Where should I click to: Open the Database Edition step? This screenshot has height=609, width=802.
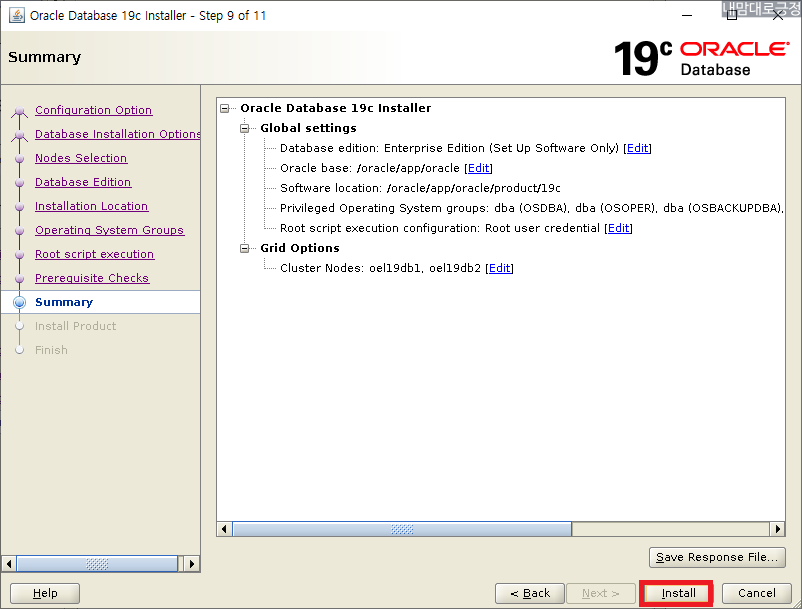(83, 182)
